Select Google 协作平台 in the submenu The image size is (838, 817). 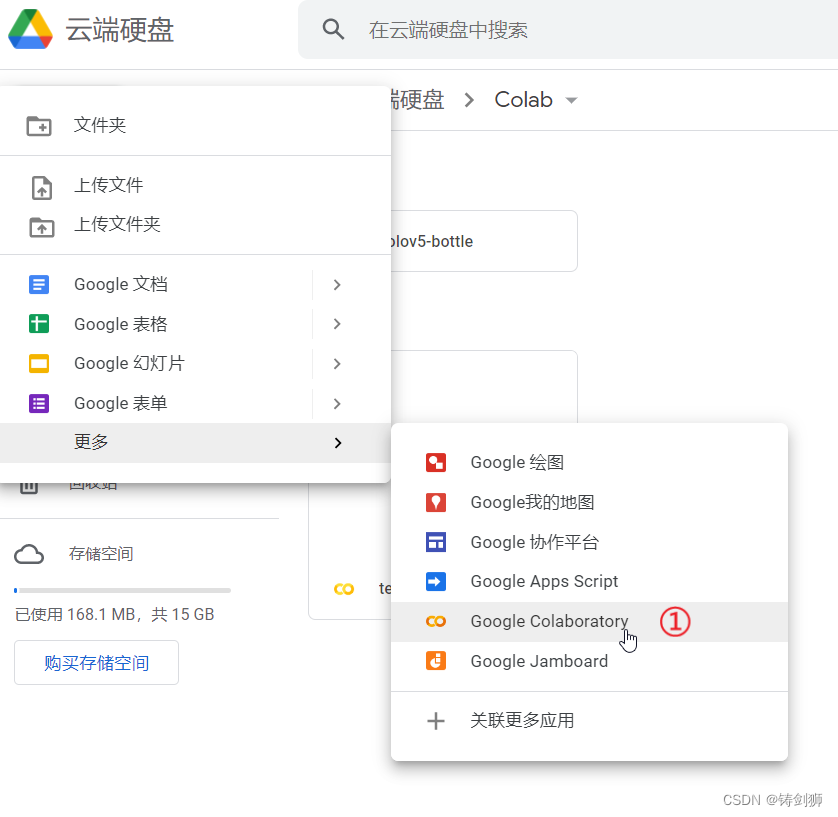[x=589, y=542]
